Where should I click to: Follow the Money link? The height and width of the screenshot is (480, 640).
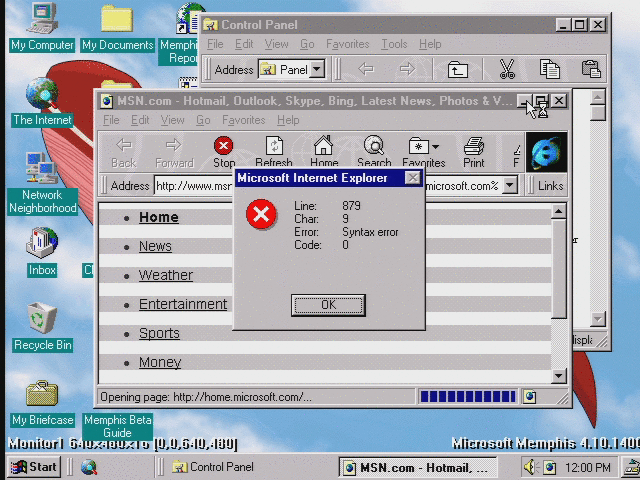[x=160, y=362]
